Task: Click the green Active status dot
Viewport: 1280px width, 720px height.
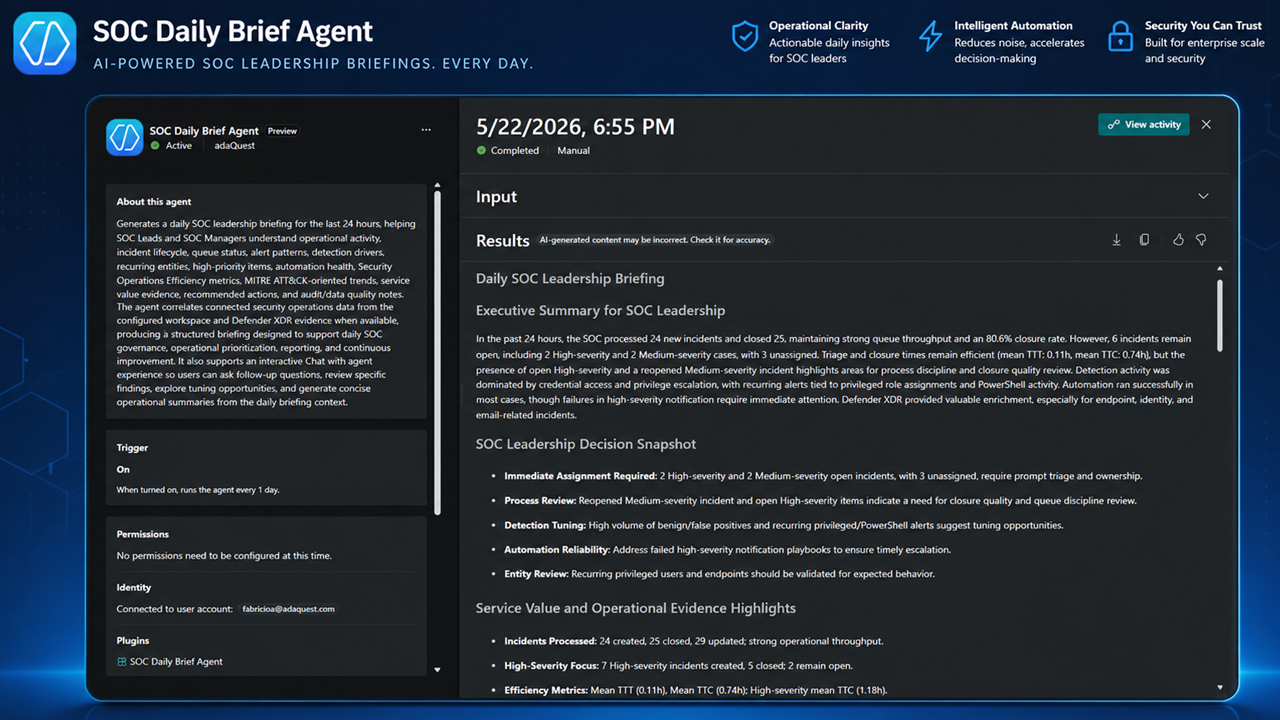Action: (x=155, y=146)
